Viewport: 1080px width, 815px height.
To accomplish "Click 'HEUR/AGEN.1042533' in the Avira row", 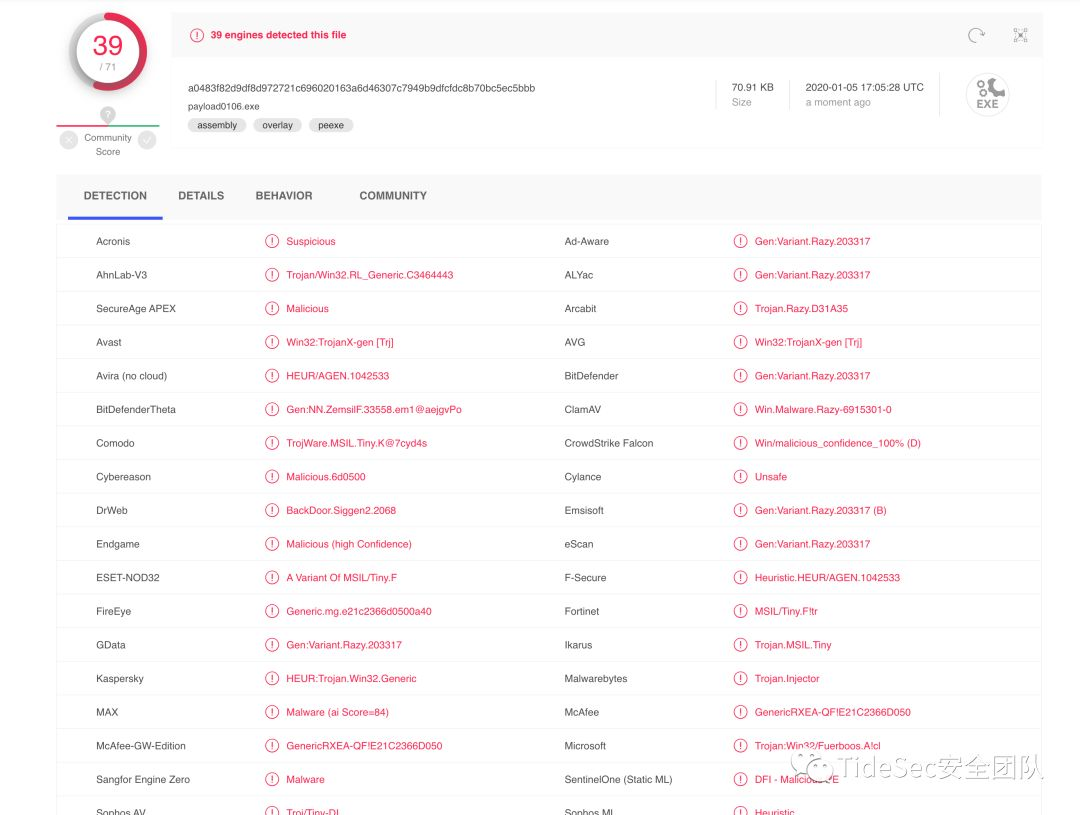I will coord(338,376).
